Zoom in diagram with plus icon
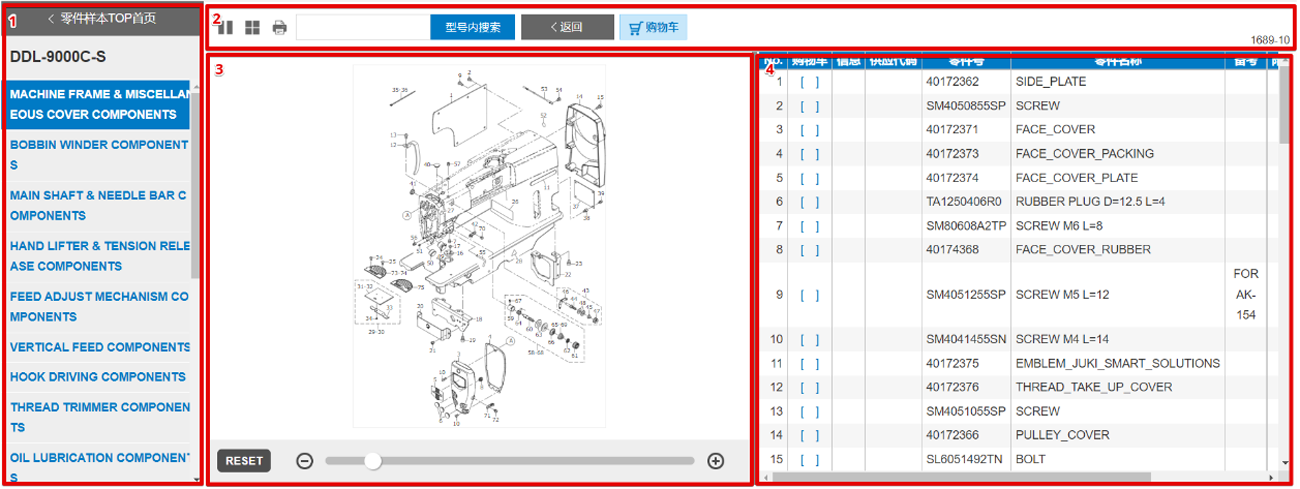This screenshot has height=489, width=1300. (x=715, y=461)
